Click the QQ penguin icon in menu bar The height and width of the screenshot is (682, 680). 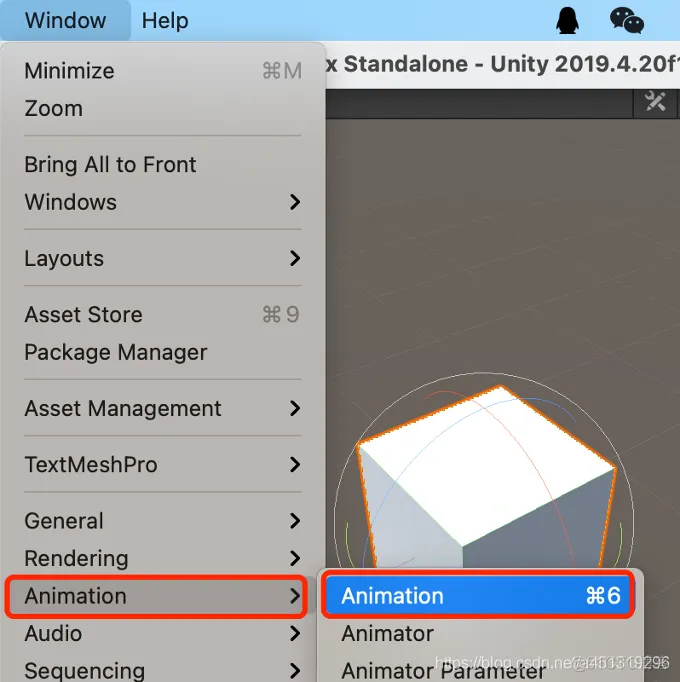coord(568,20)
